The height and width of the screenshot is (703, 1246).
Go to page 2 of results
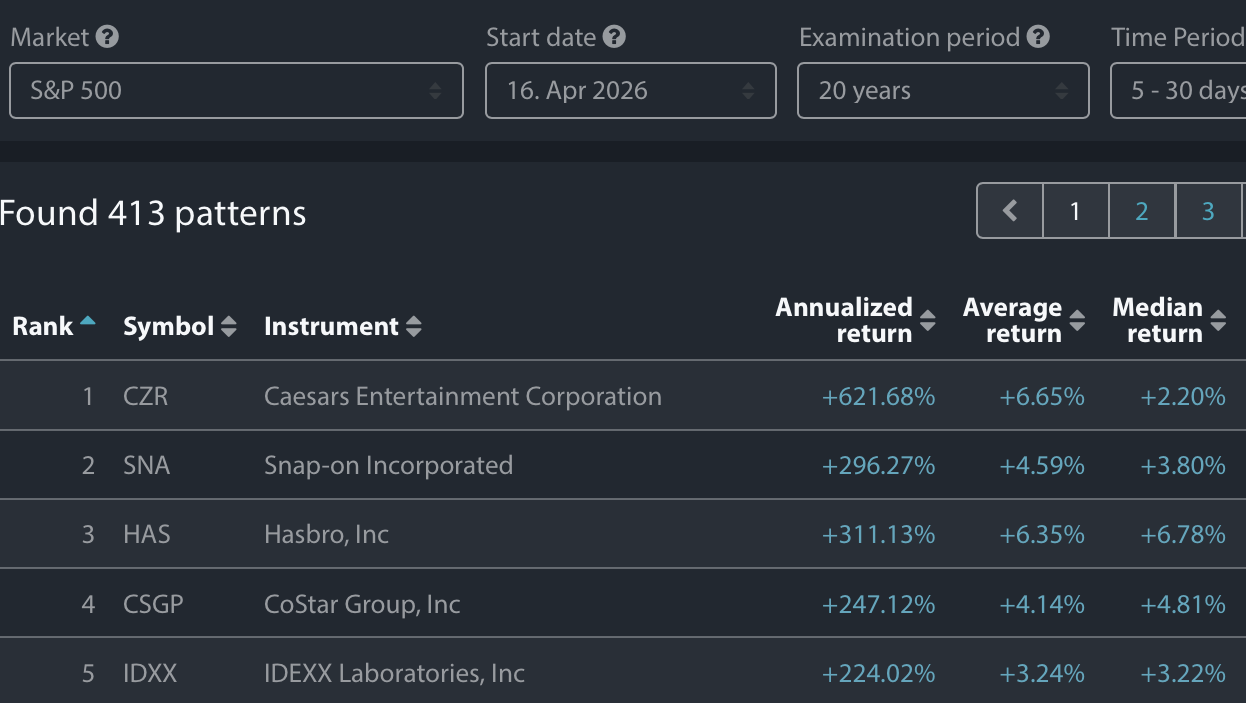tap(1142, 211)
